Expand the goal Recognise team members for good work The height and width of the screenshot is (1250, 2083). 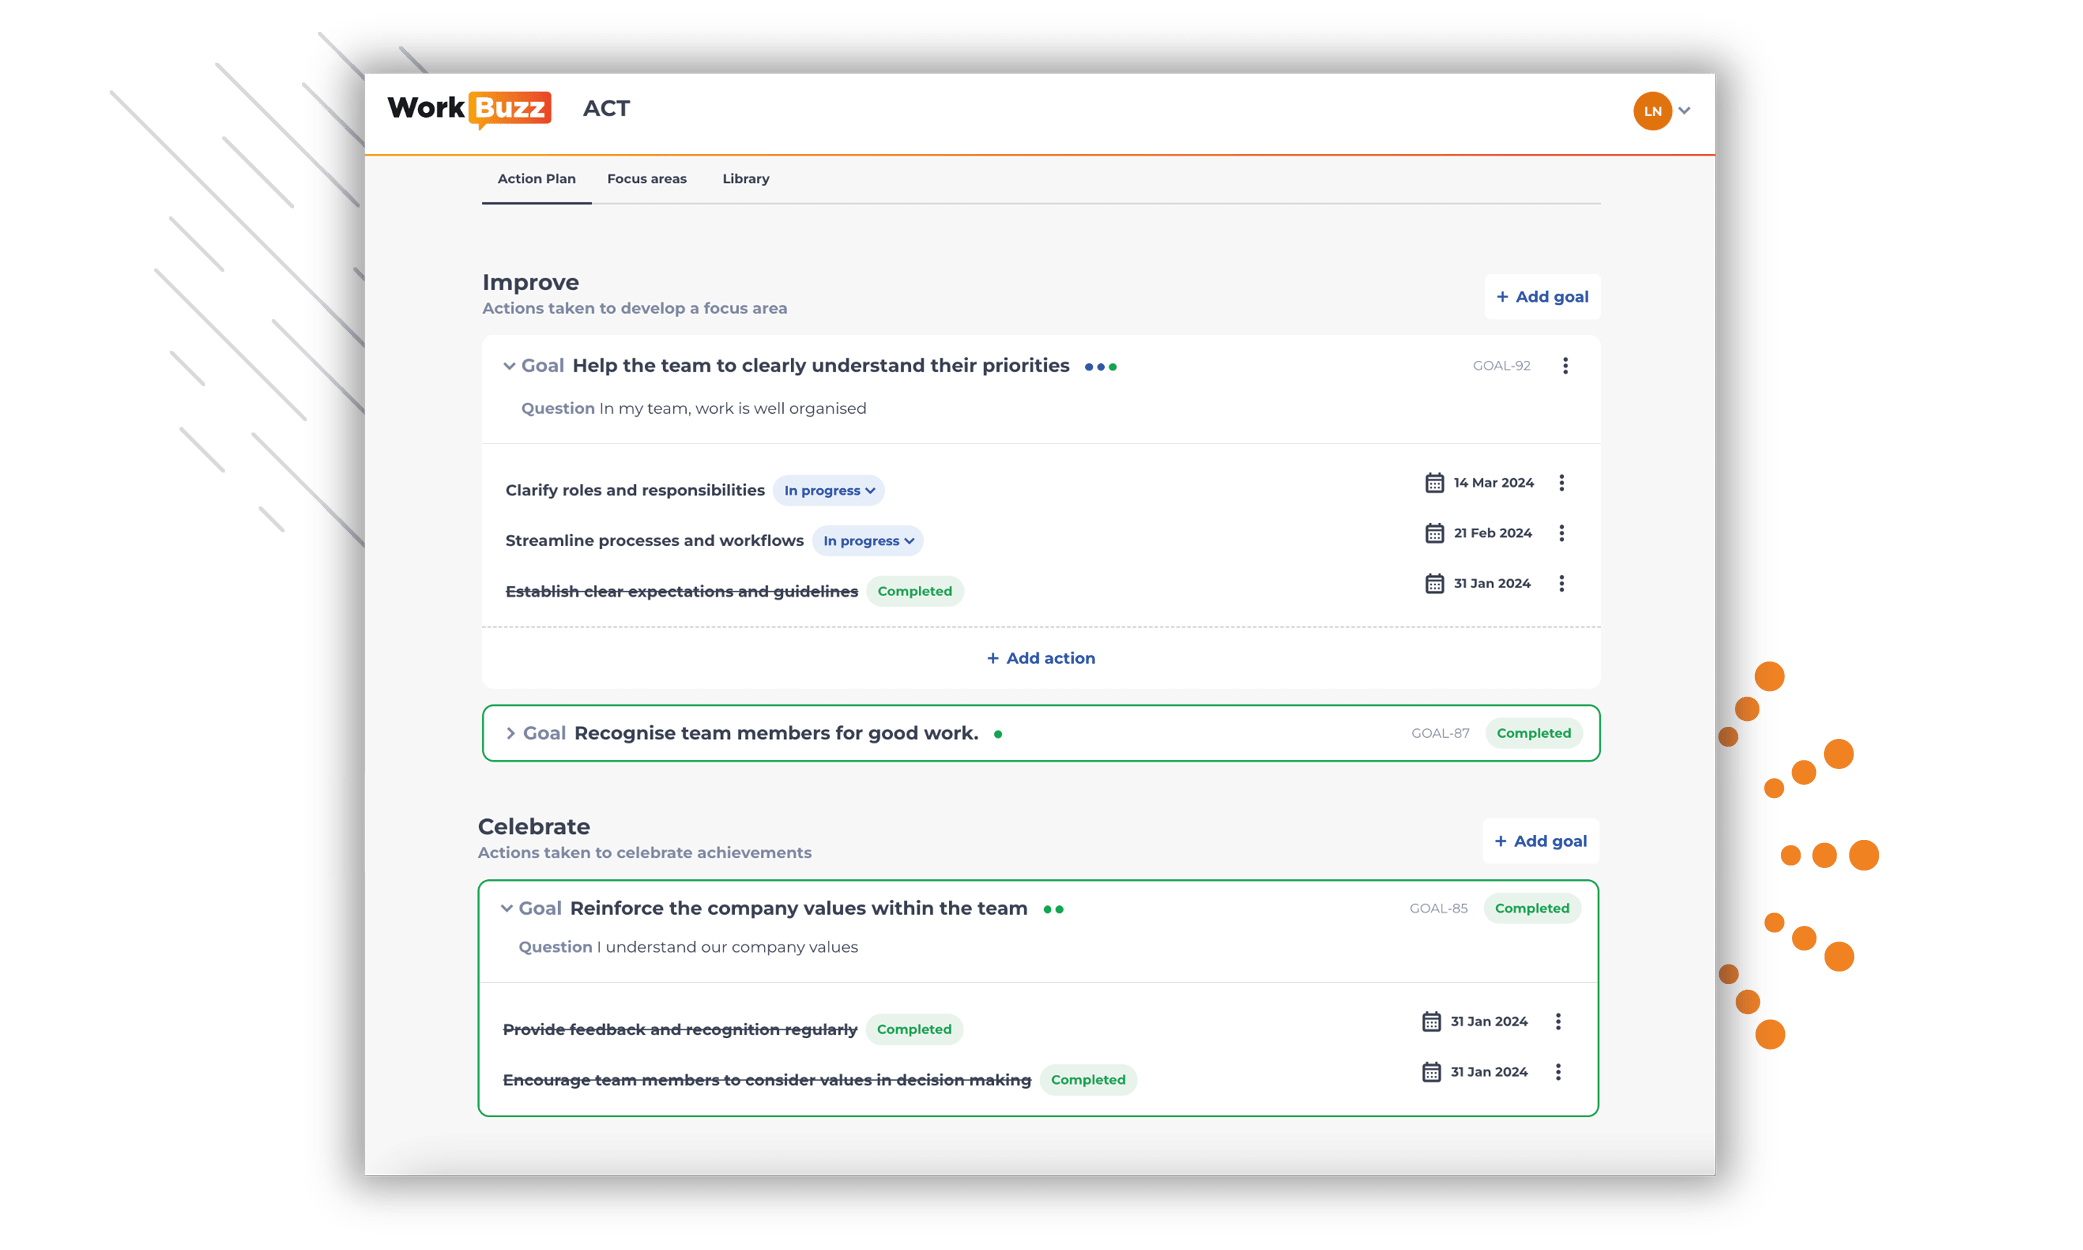pos(510,733)
